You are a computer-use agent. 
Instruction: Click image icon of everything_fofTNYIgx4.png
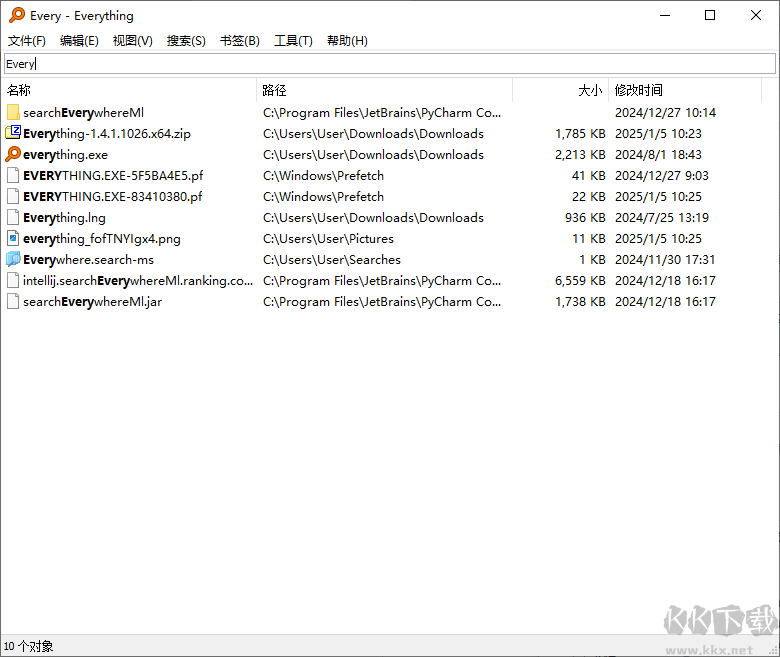point(13,238)
